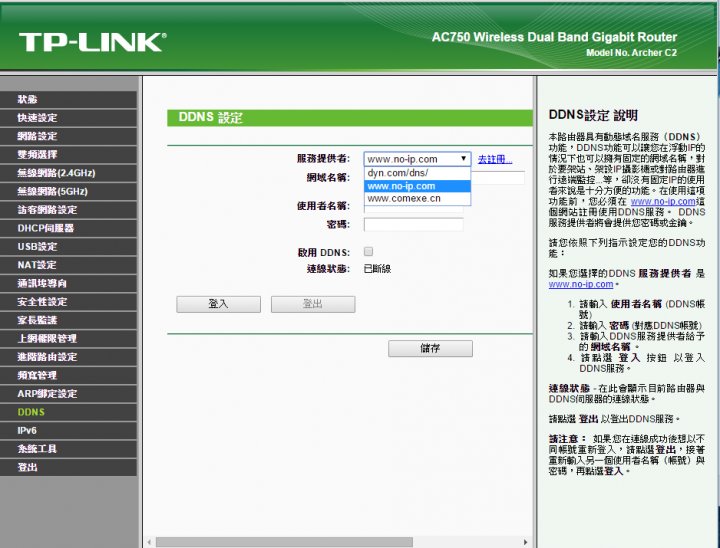720x548 pixels.
Task: Open USB設定 menu
Action: (x=68, y=246)
